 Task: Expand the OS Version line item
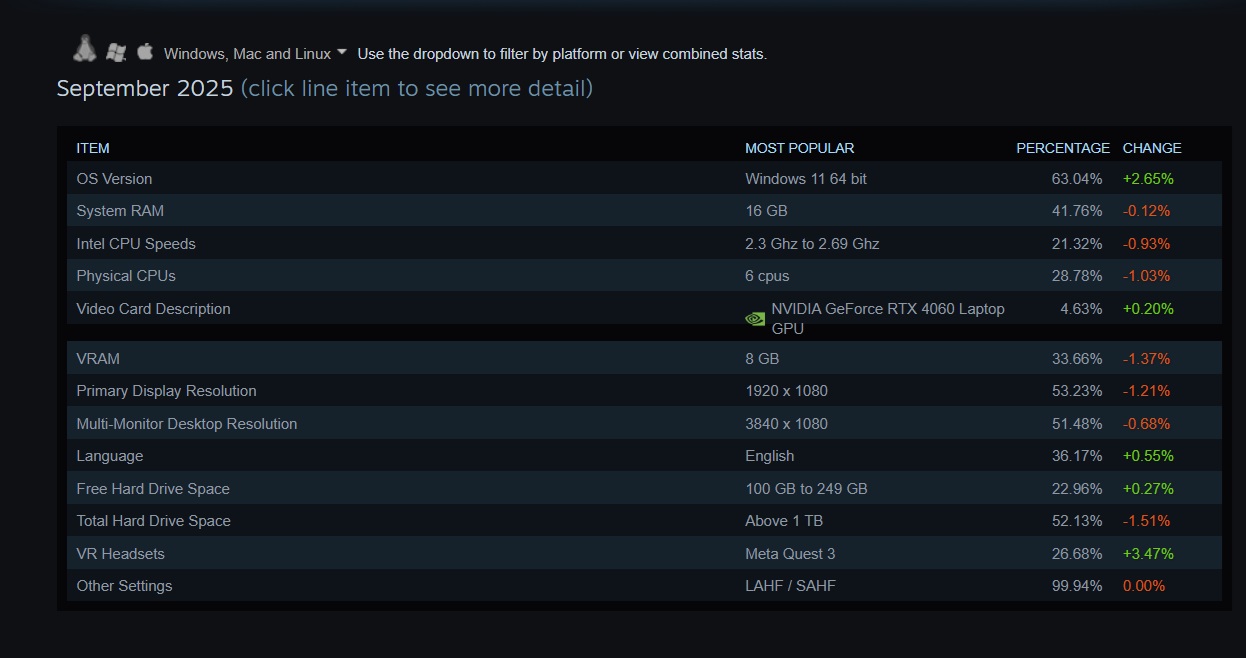[115, 179]
